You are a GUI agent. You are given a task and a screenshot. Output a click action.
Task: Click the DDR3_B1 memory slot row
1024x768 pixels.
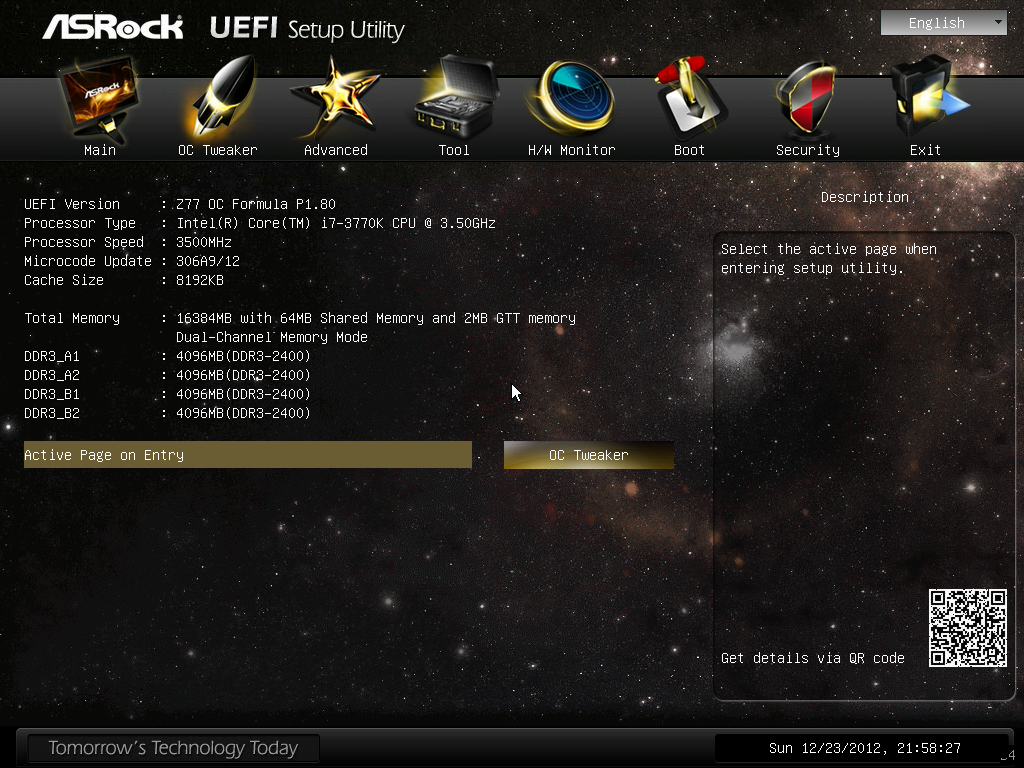coord(167,394)
